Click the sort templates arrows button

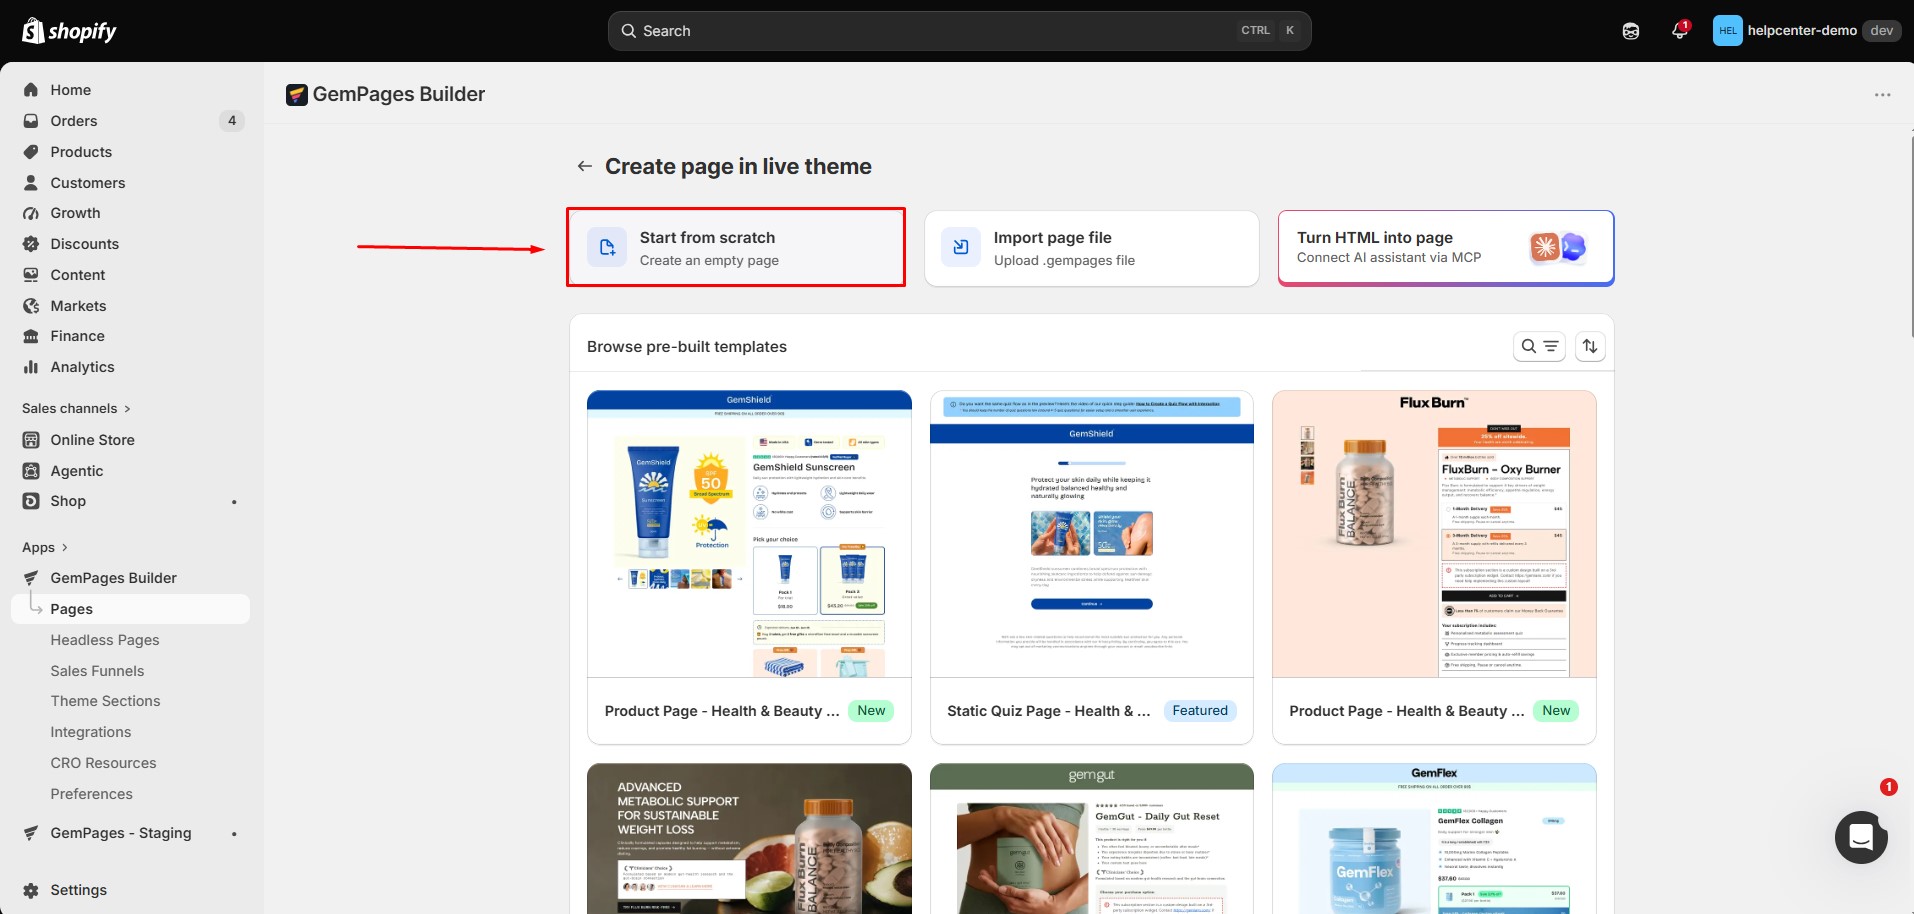tap(1590, 346)
